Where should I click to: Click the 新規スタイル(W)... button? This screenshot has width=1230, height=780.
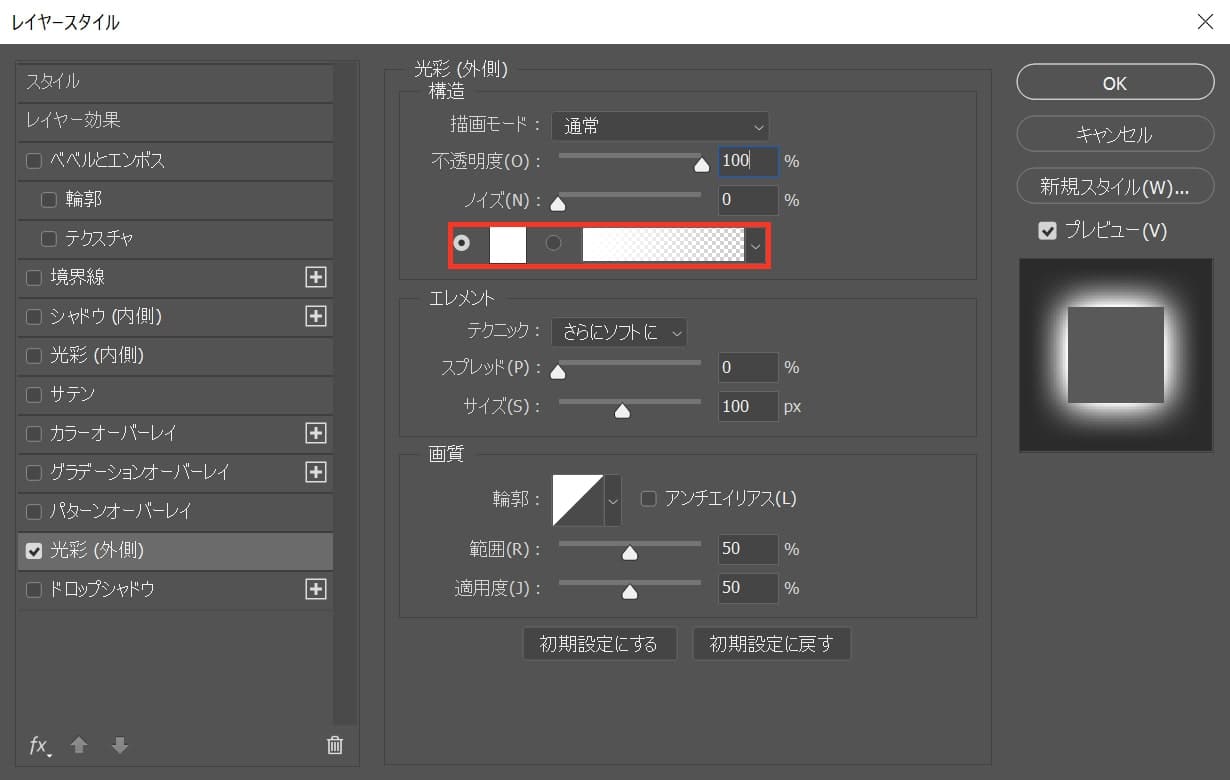1115,186
